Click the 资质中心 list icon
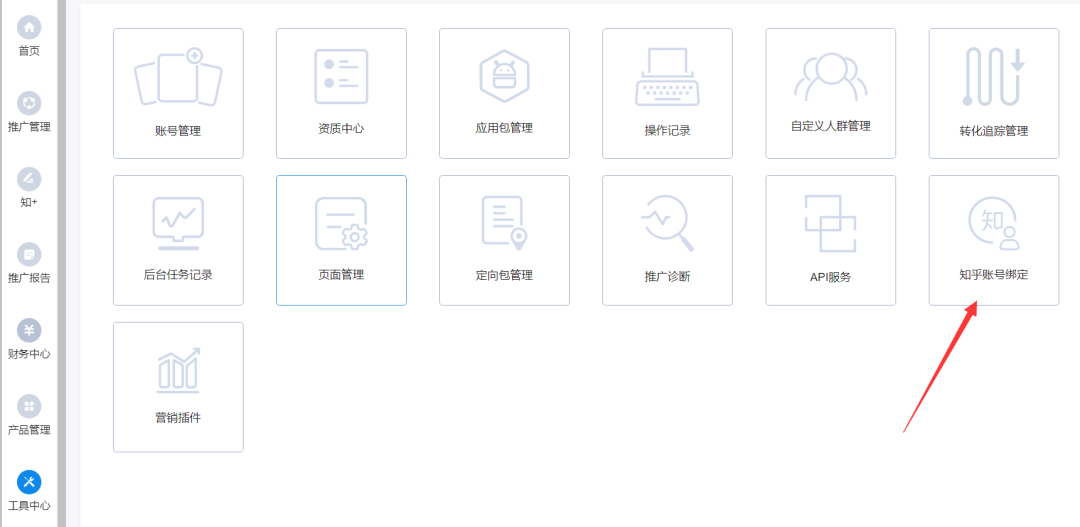The width and height of the screenshot is (1080, 527). [x=341, y=76]
